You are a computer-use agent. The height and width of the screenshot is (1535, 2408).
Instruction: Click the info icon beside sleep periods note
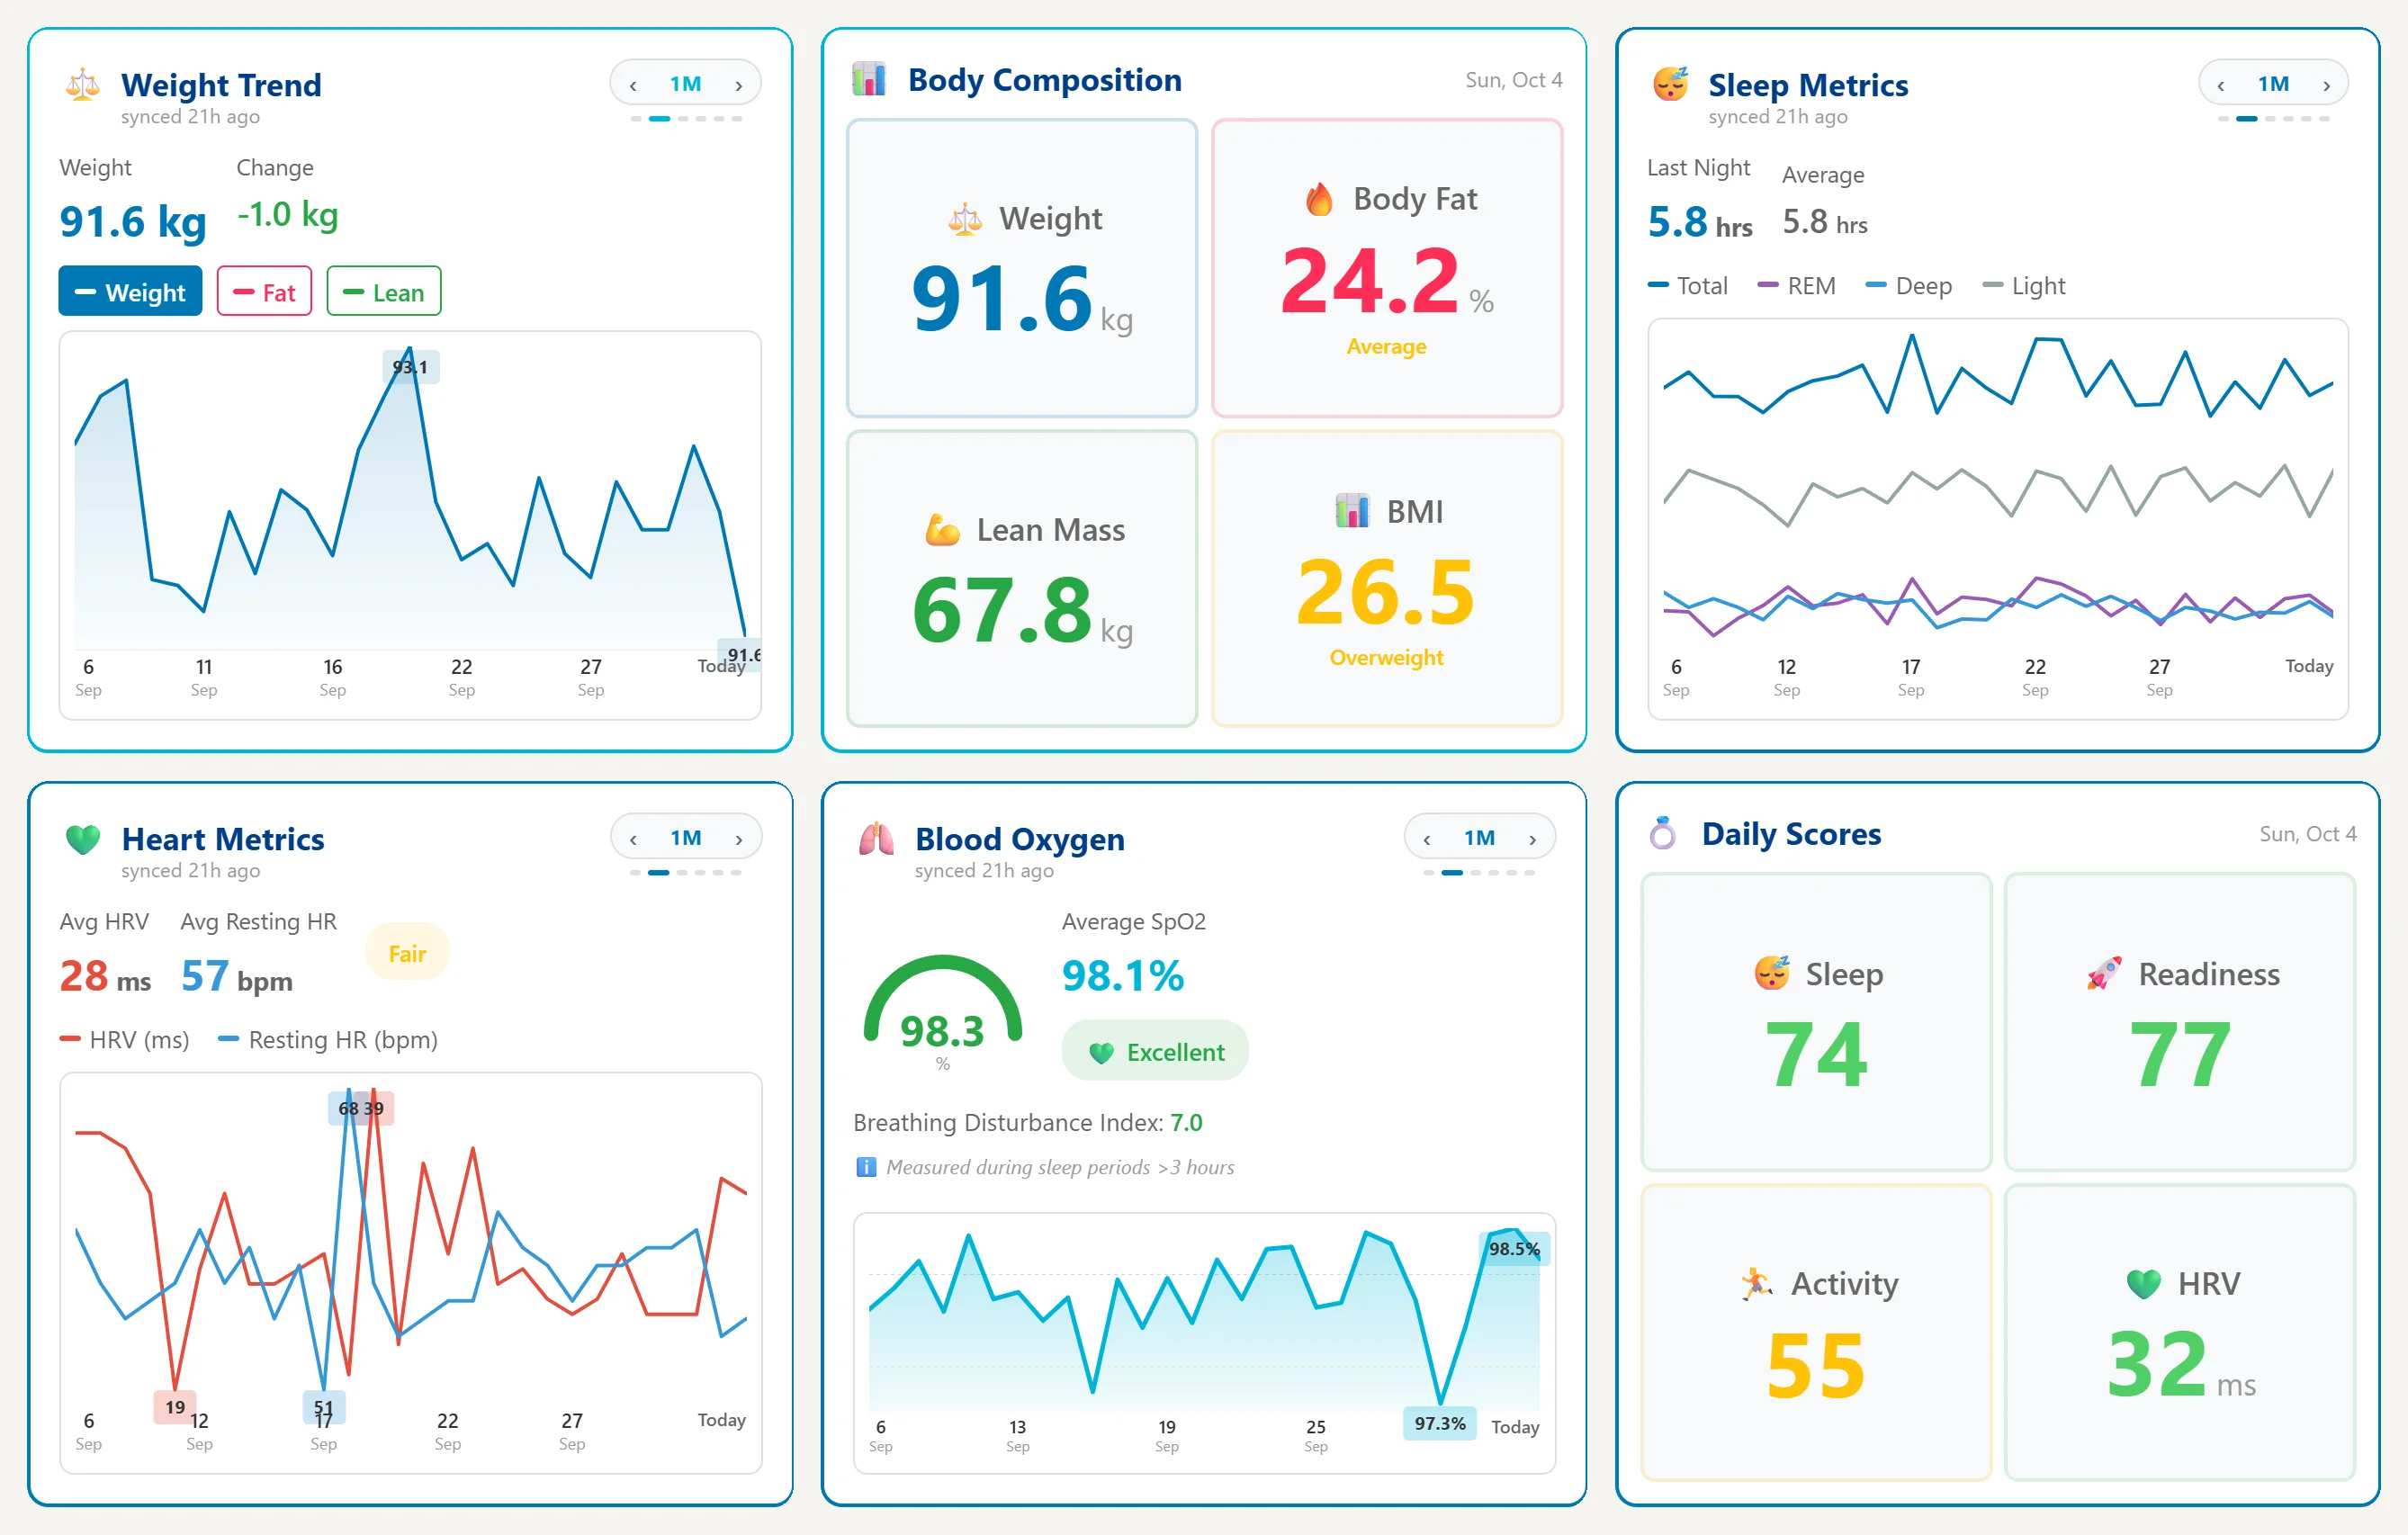coord(866,1167)
